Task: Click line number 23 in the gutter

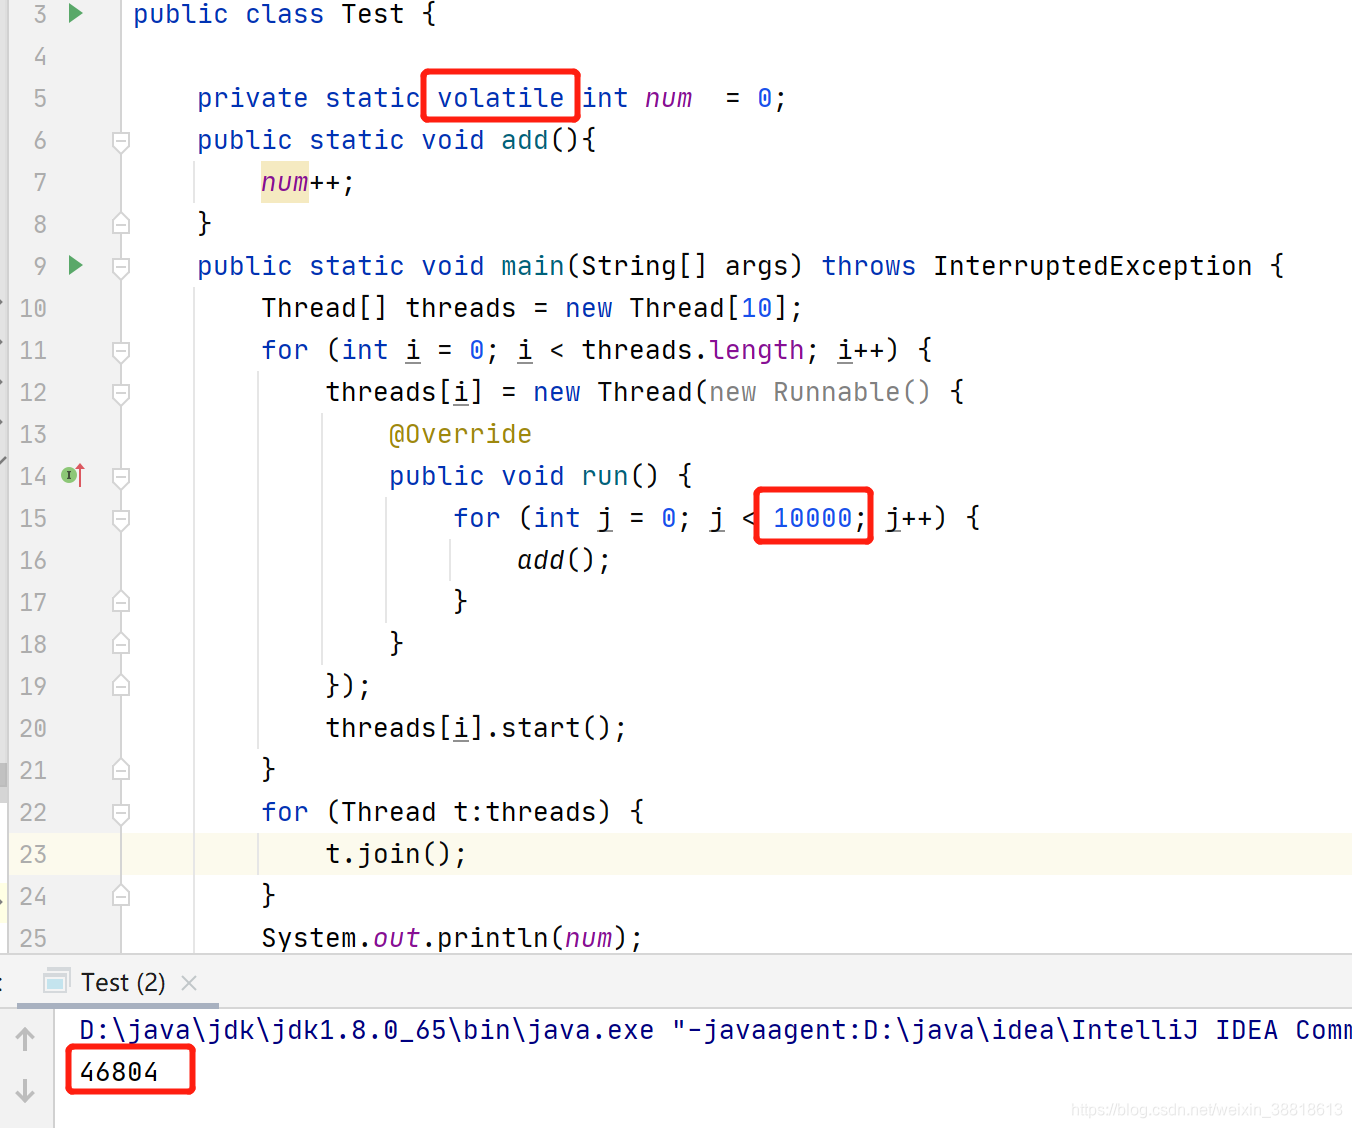Action: click(x=33, y=854)
